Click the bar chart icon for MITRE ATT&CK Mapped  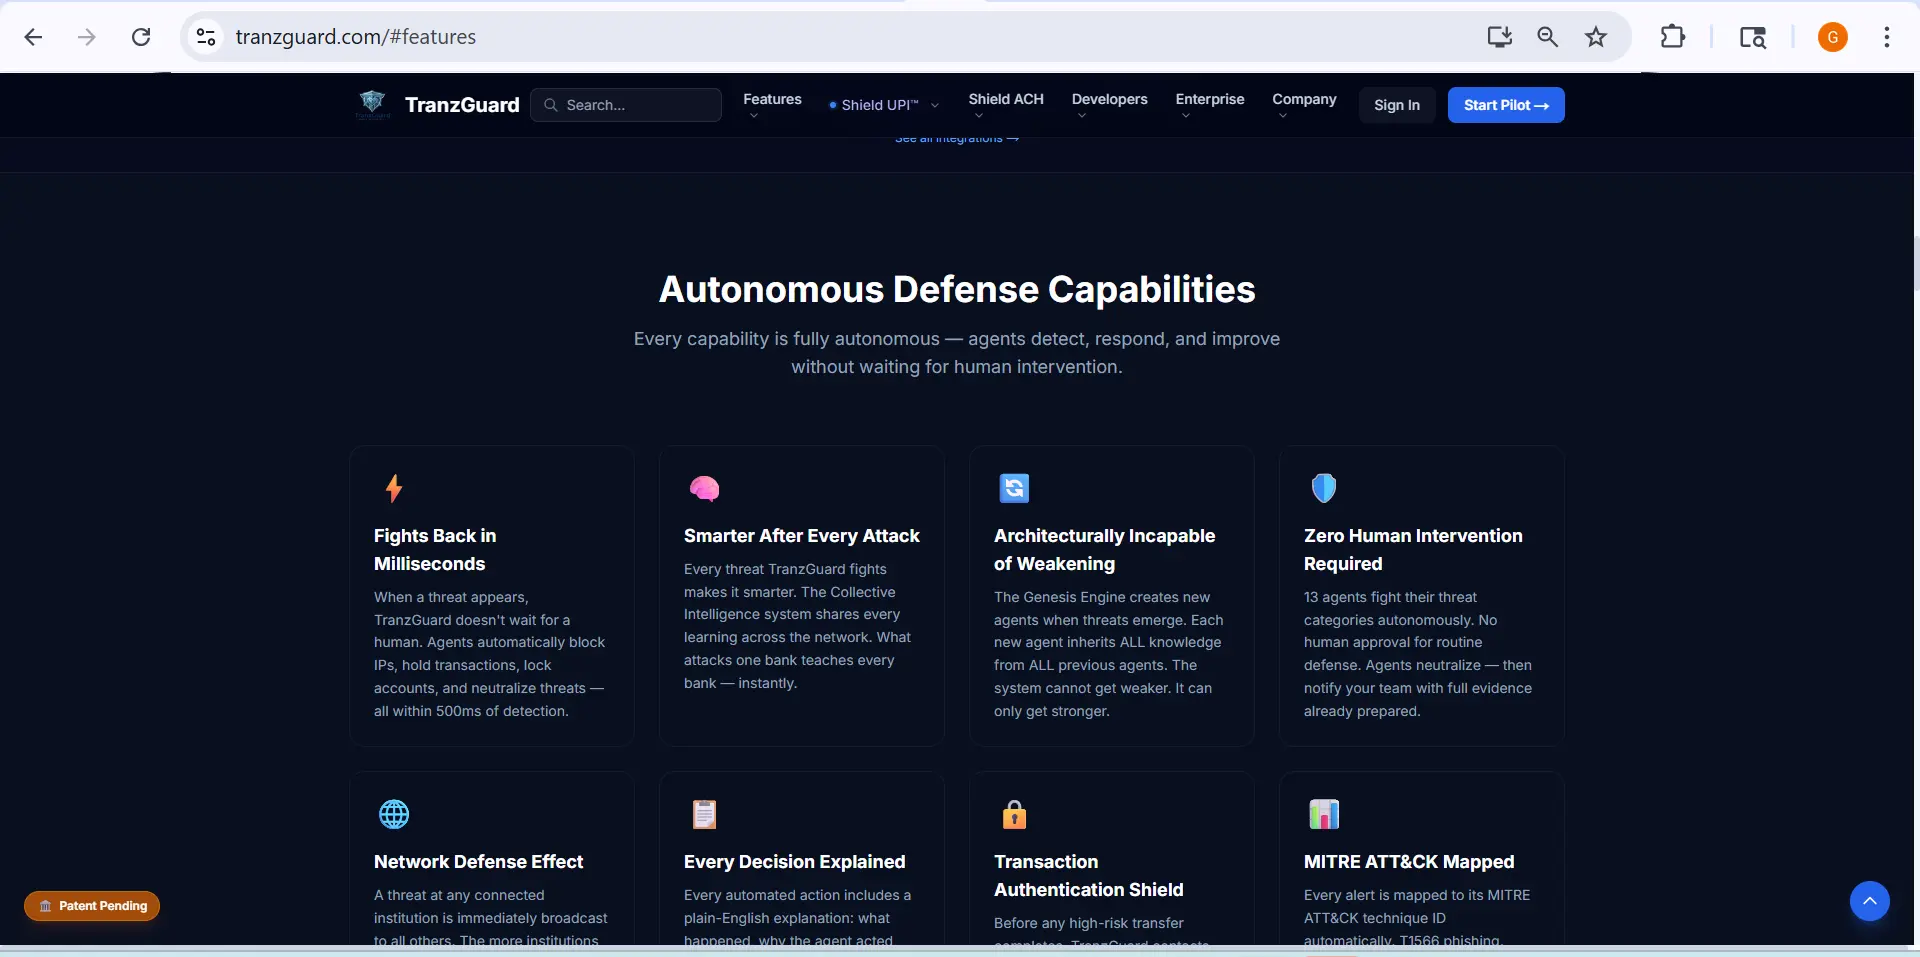pos(1324,814)
